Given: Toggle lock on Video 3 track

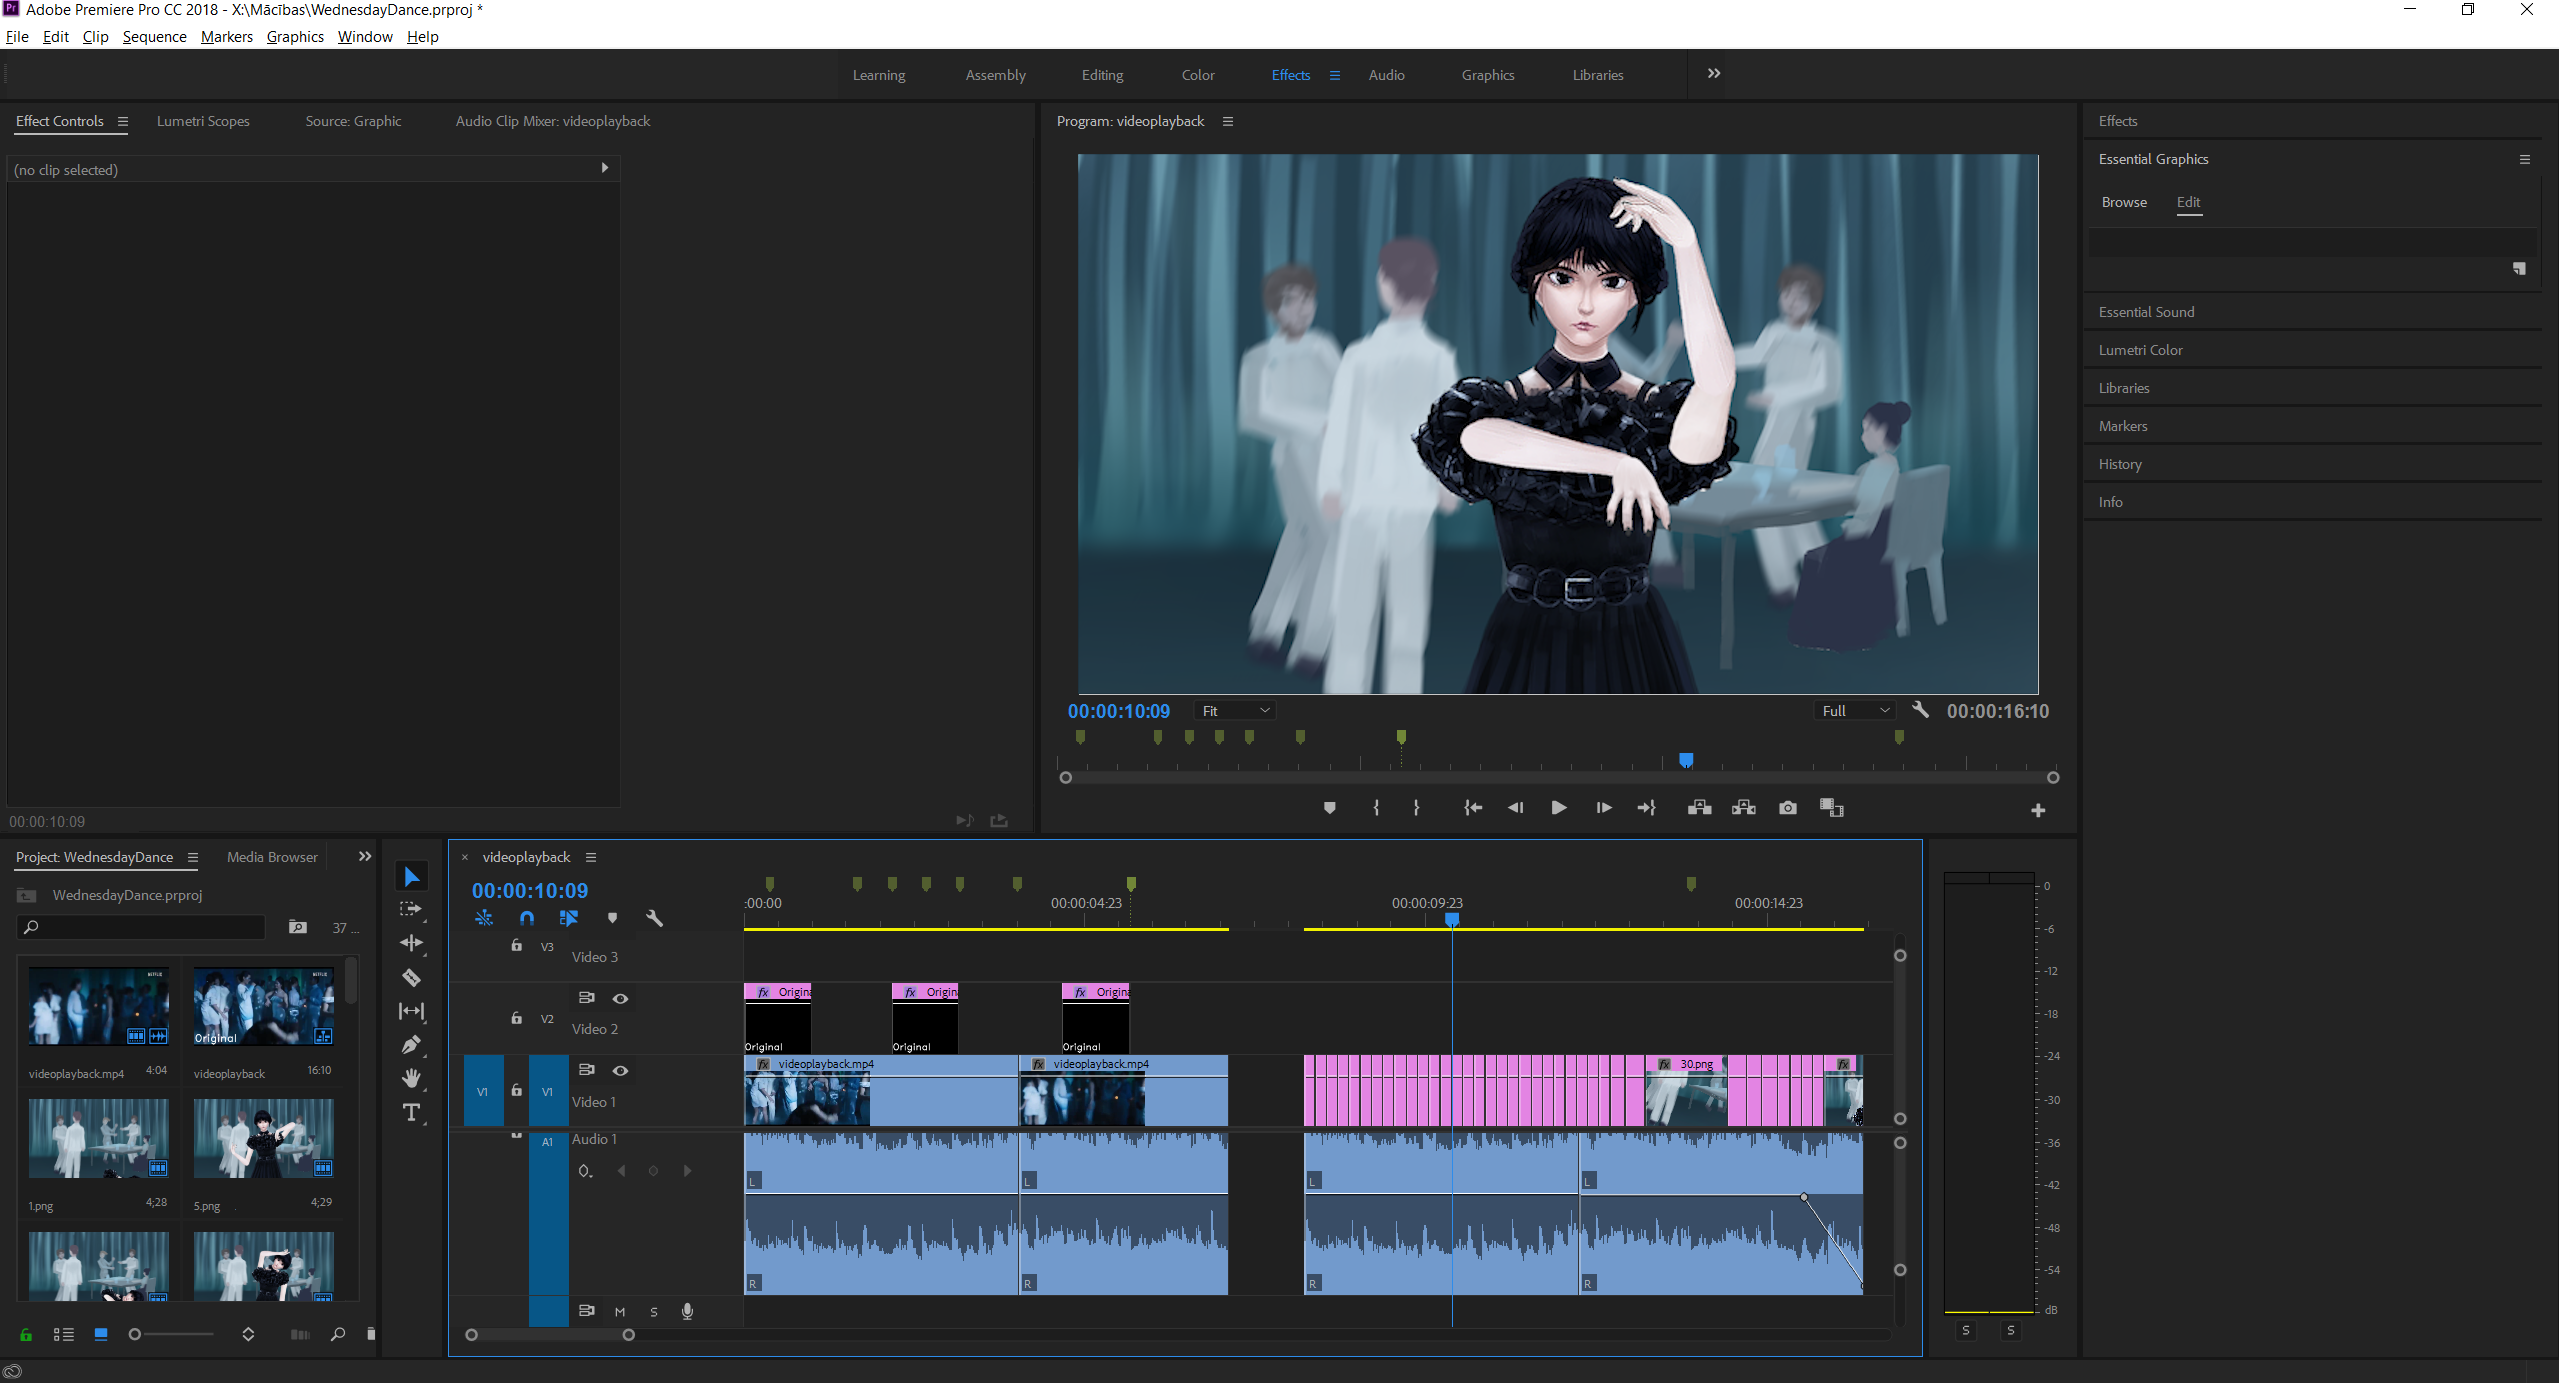Looking at the screenshot, I should [x=516, y=946].
